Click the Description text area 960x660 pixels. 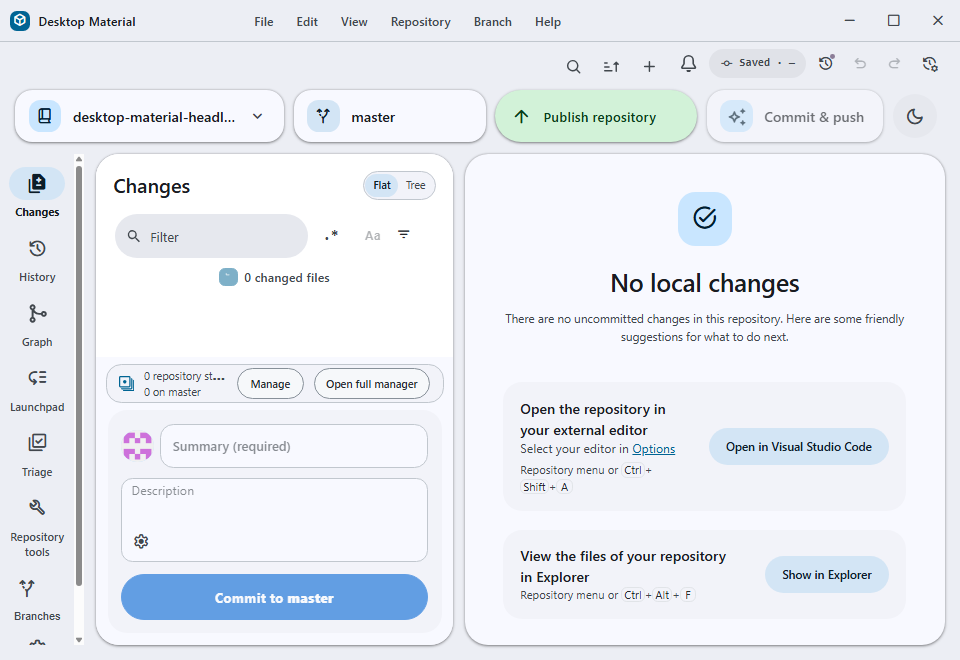274,520
